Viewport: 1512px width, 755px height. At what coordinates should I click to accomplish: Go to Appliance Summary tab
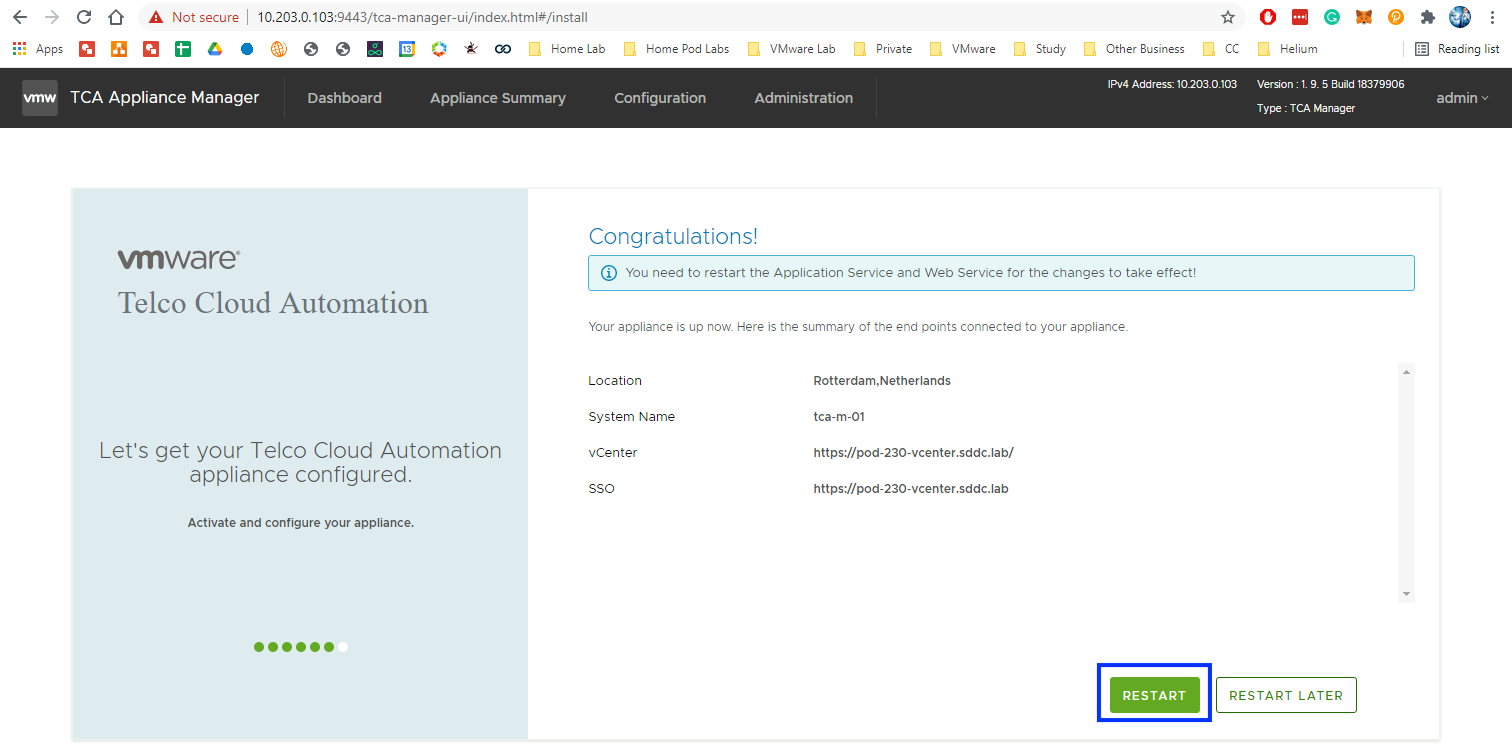click(x=497, y=98)
